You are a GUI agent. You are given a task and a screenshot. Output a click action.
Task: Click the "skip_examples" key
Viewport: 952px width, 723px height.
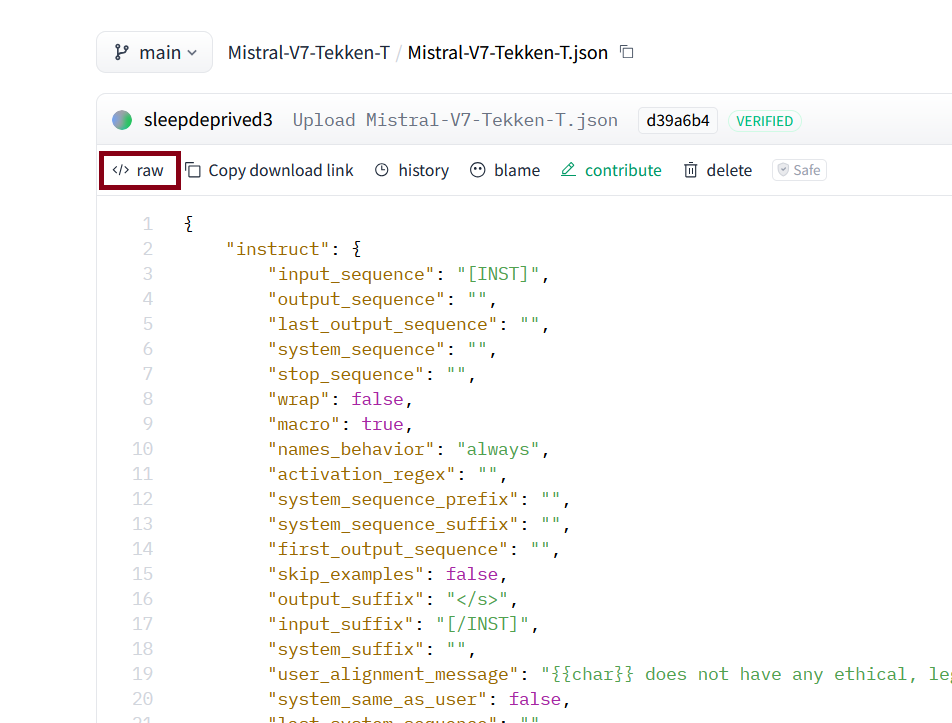[x=345, y=574]
